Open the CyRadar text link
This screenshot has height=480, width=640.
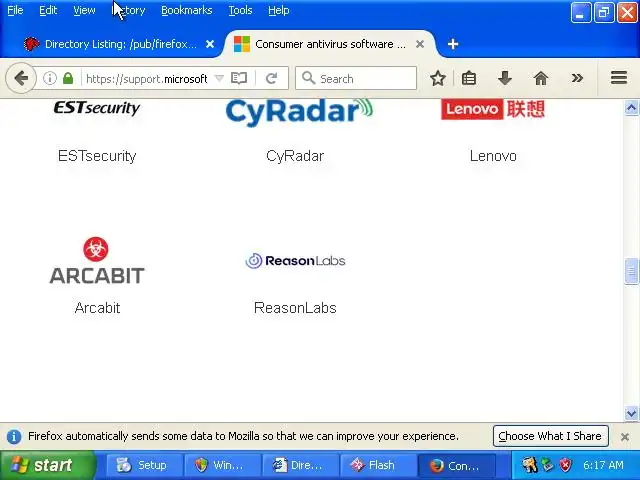295,156
